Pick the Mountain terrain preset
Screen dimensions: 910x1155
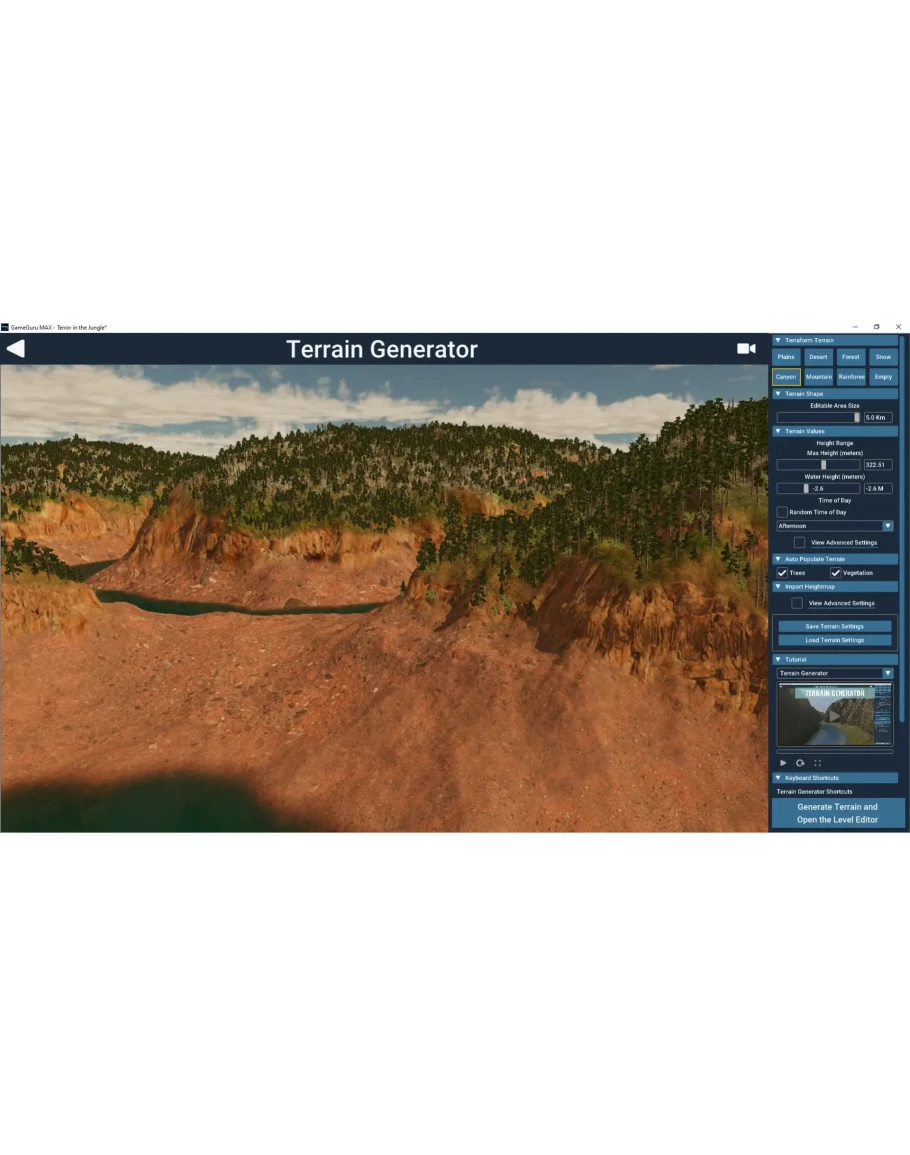pyautogui.click(x=818, y=377)
